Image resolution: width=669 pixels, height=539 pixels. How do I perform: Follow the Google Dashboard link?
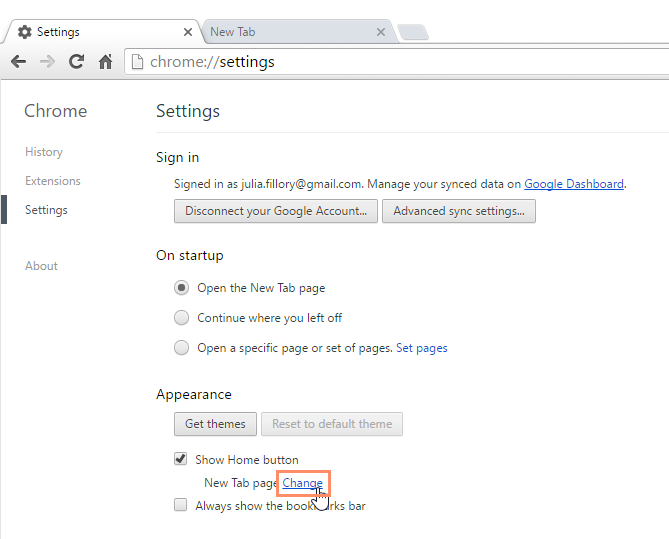tap(574, 184)
